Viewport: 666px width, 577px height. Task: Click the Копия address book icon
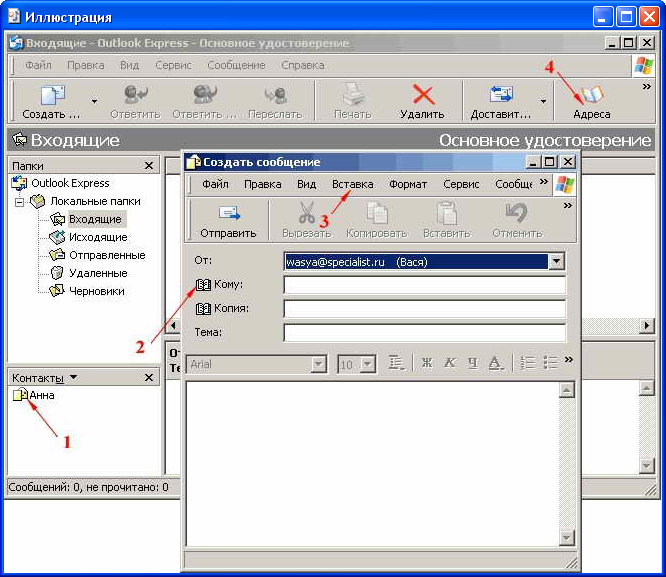point(203,308)
